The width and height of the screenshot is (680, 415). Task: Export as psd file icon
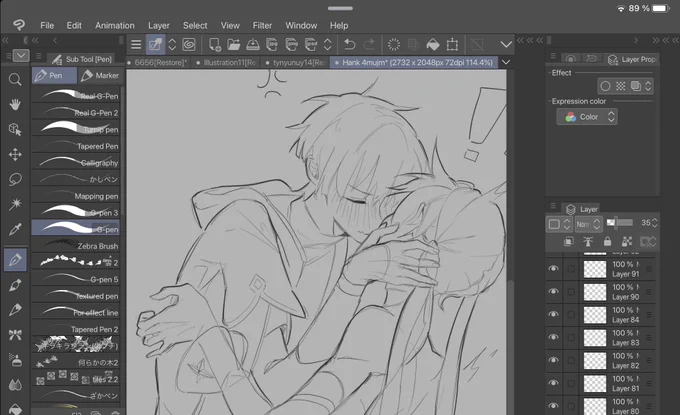pos(311,44)
